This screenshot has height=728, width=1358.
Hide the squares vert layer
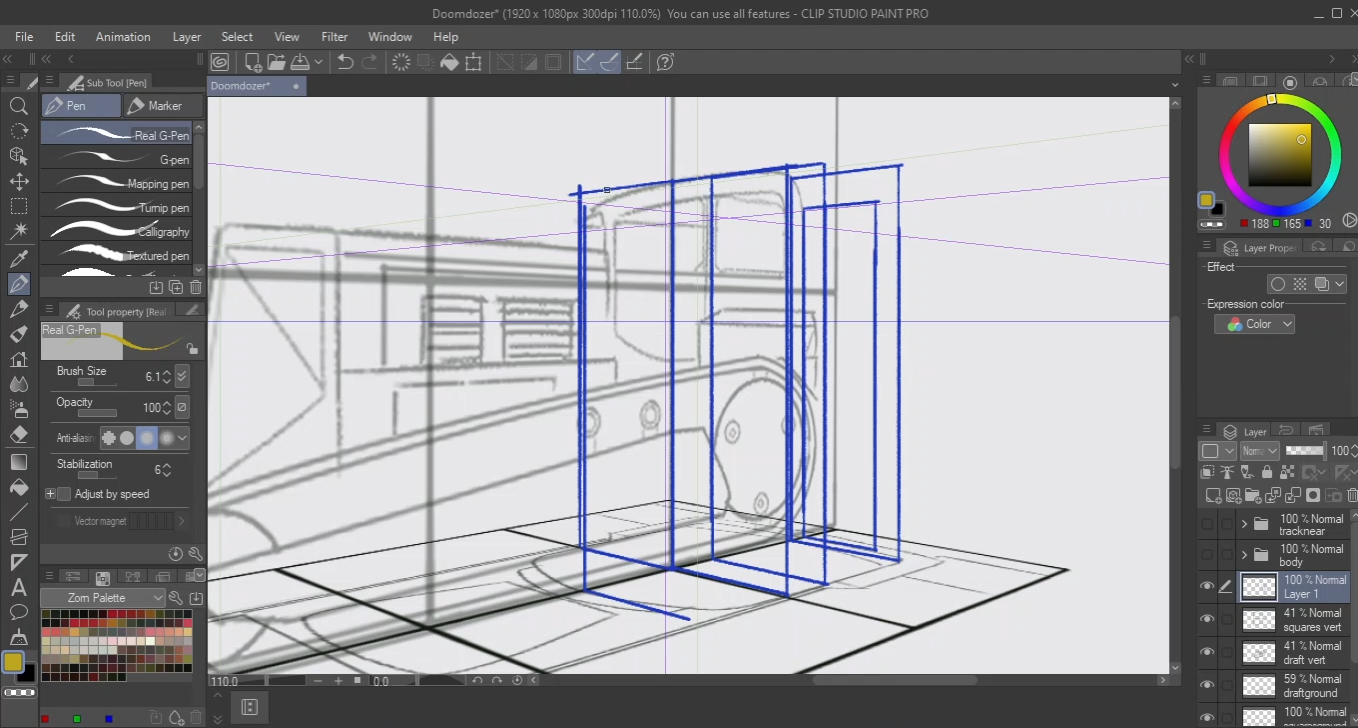[x=1207, y=620]
